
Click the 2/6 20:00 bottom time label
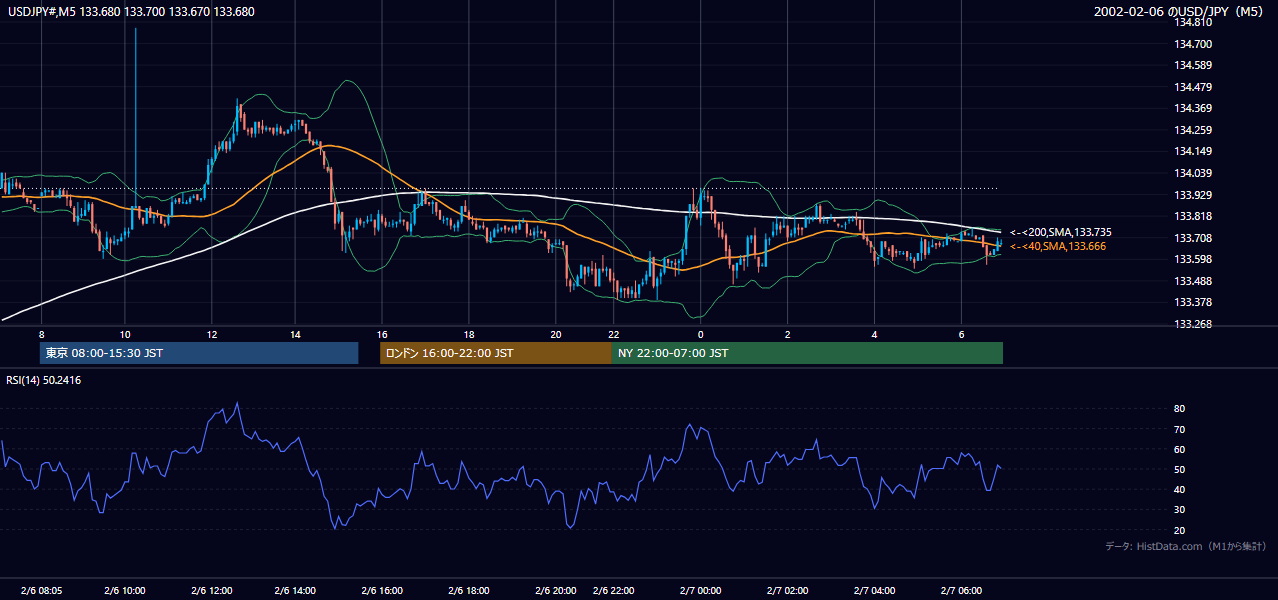click(555, 591)
